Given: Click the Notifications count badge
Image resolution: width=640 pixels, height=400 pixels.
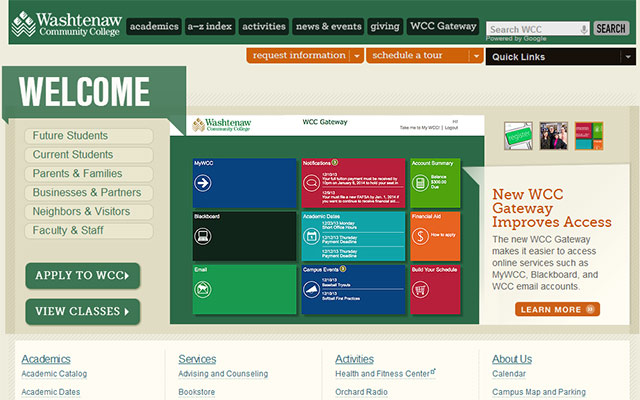Looking at the screenshot, I should pyautogui.click(x=335, y=162).
